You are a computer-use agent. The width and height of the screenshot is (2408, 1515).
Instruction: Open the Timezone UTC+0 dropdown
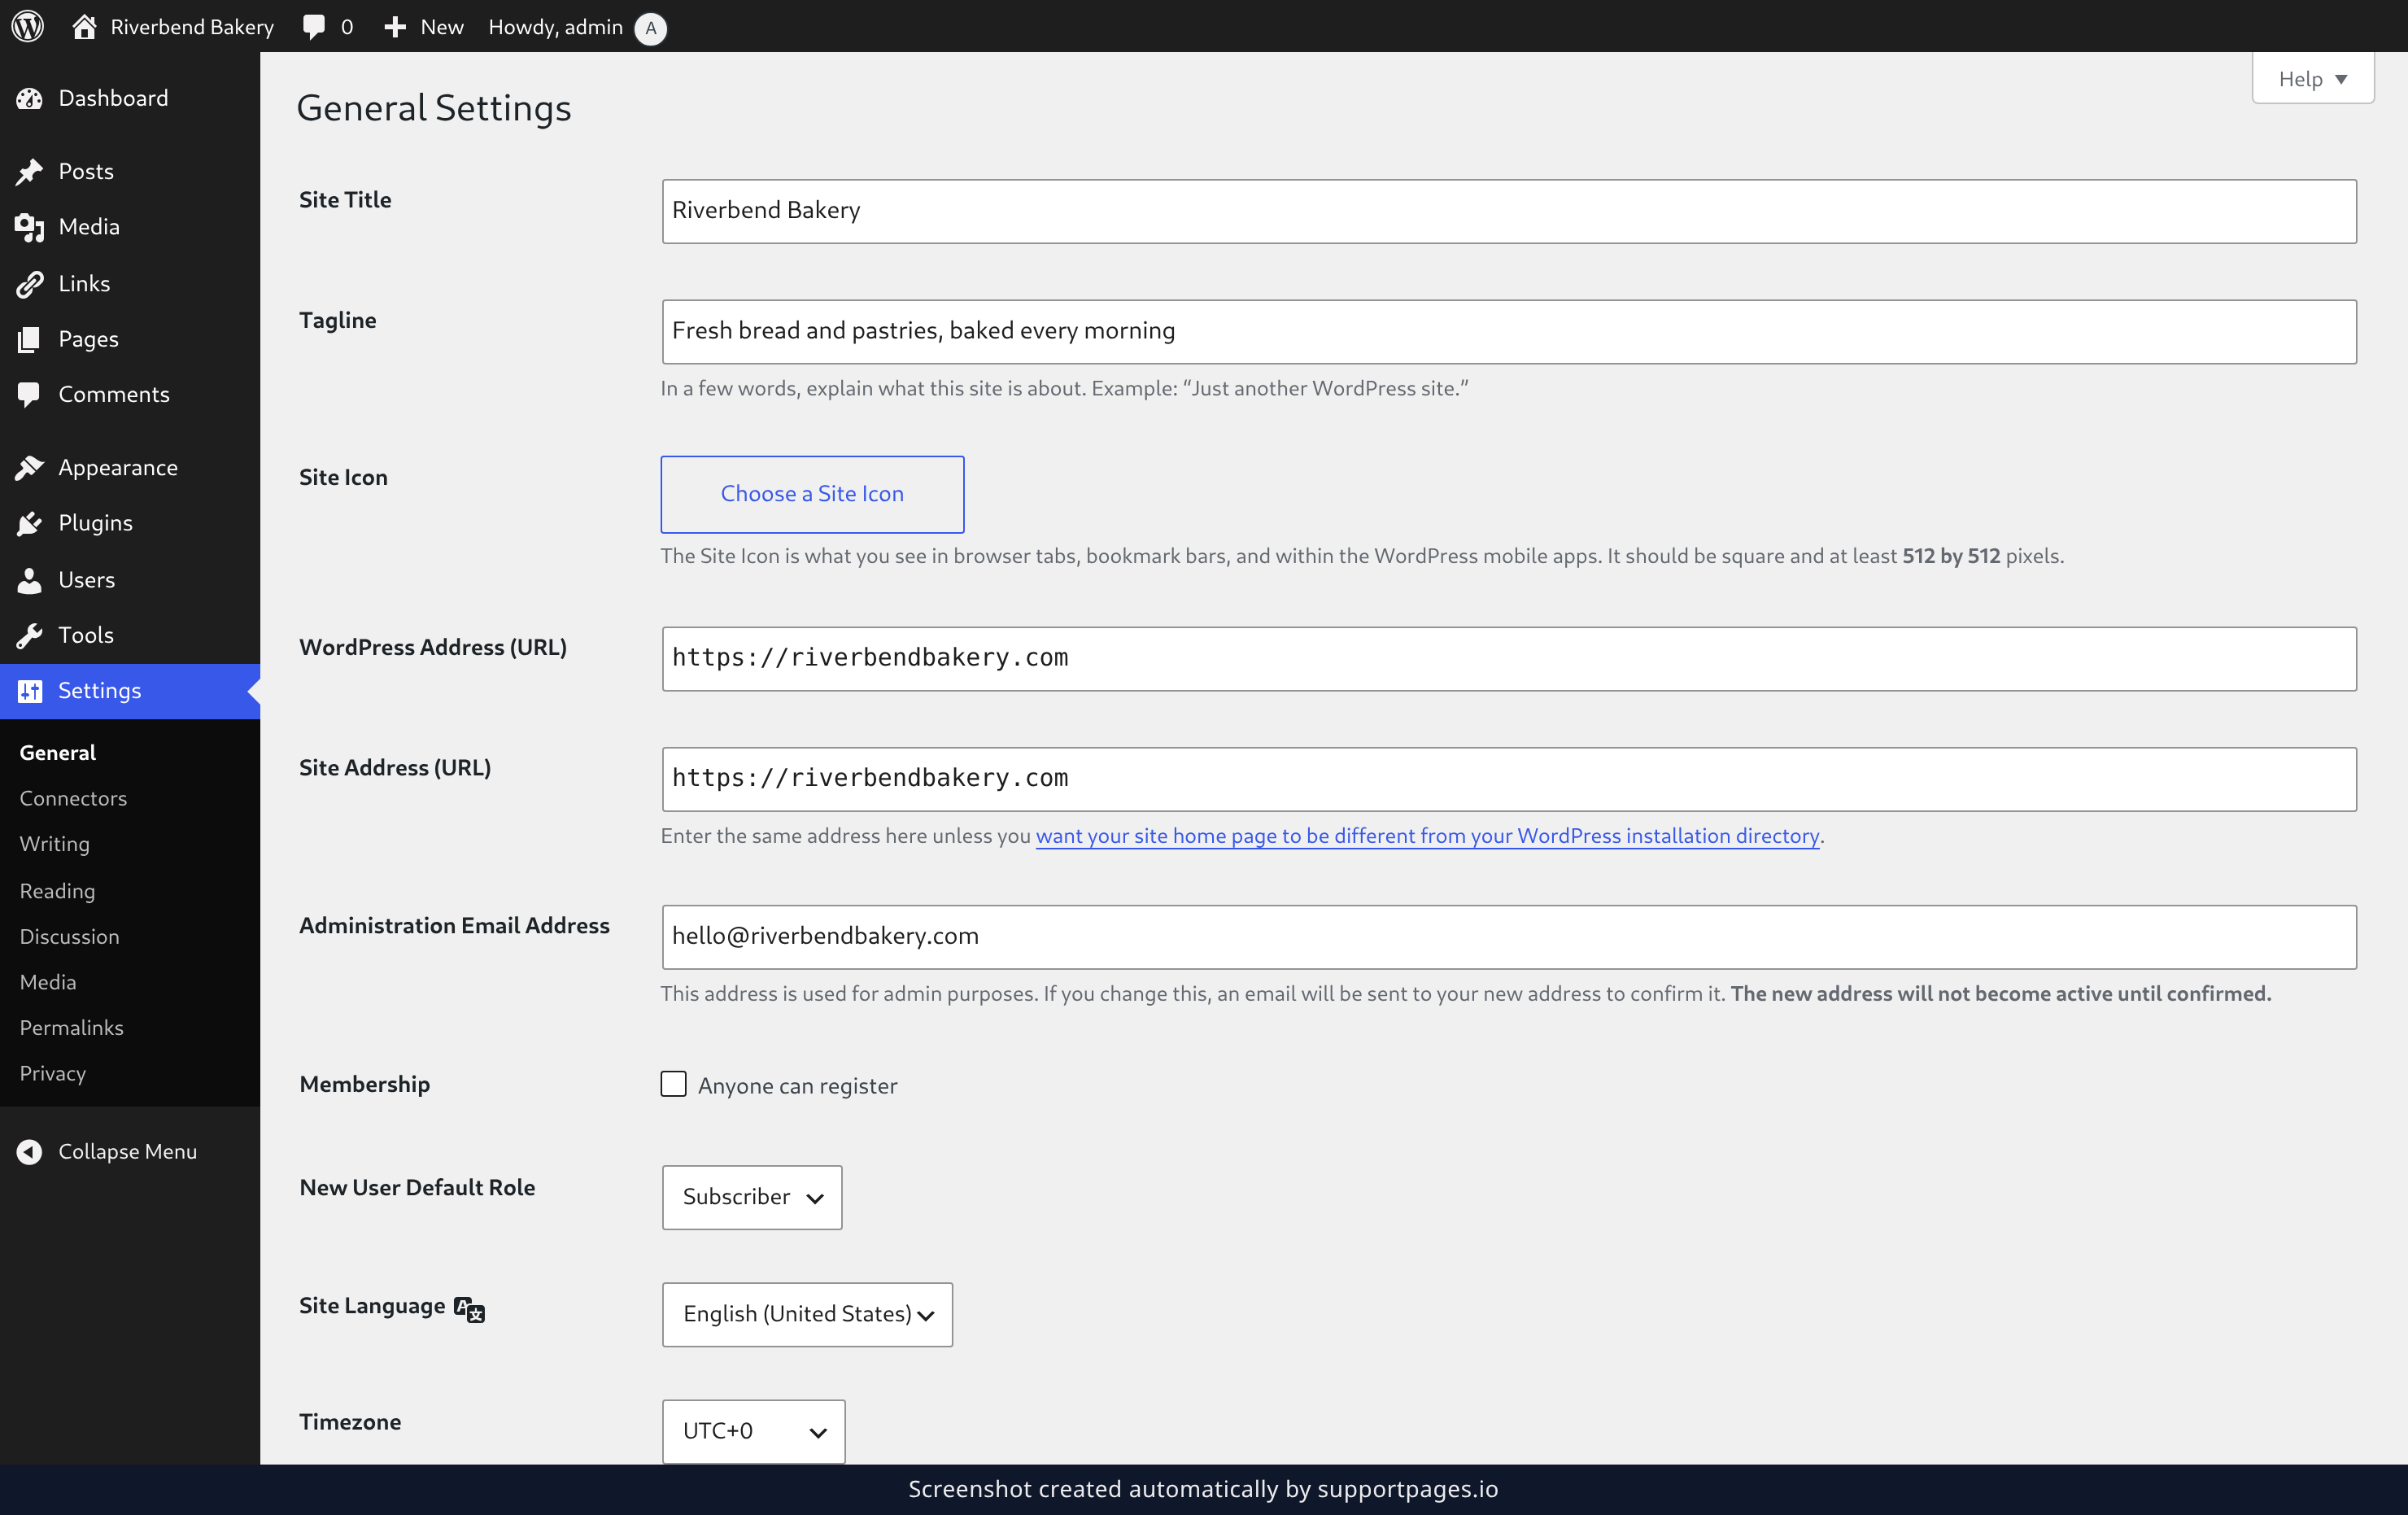click(x=753, y=1431)
